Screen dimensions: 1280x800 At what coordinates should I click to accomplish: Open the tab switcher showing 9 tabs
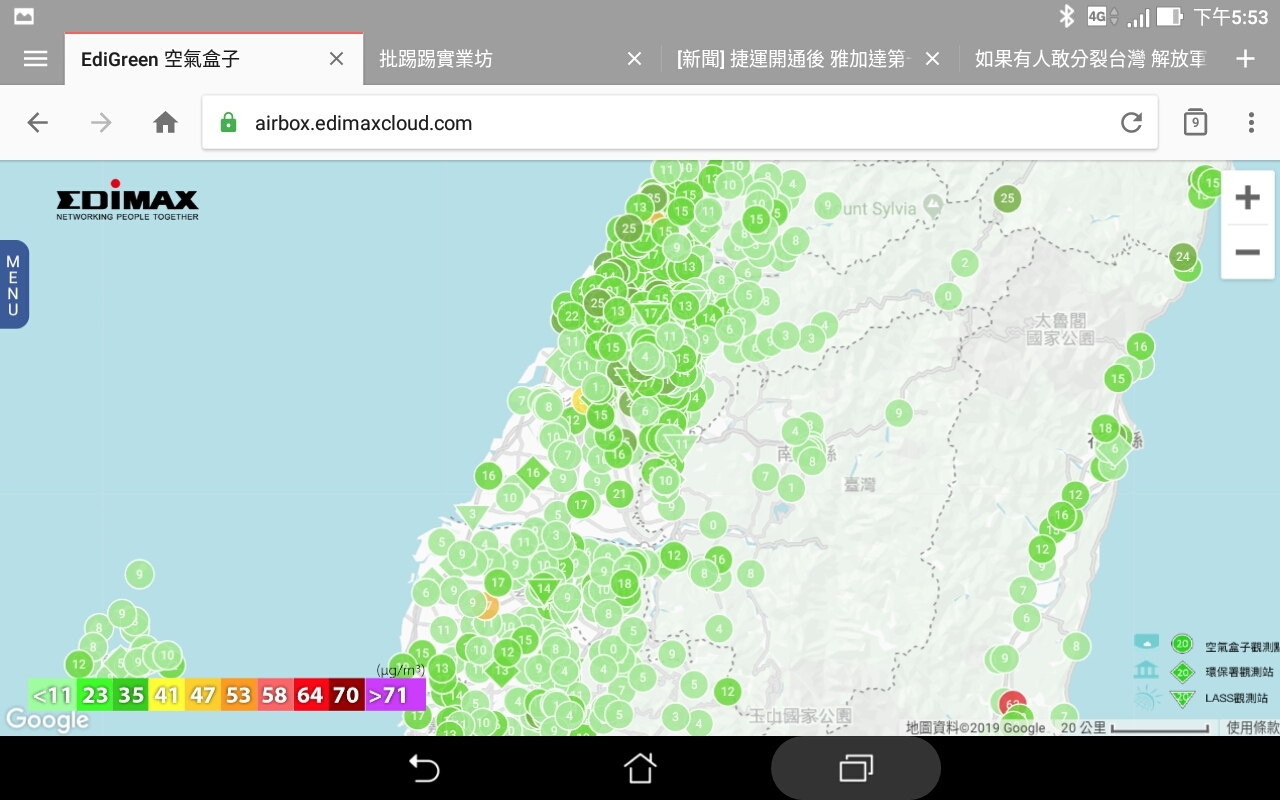point(1195,123)
